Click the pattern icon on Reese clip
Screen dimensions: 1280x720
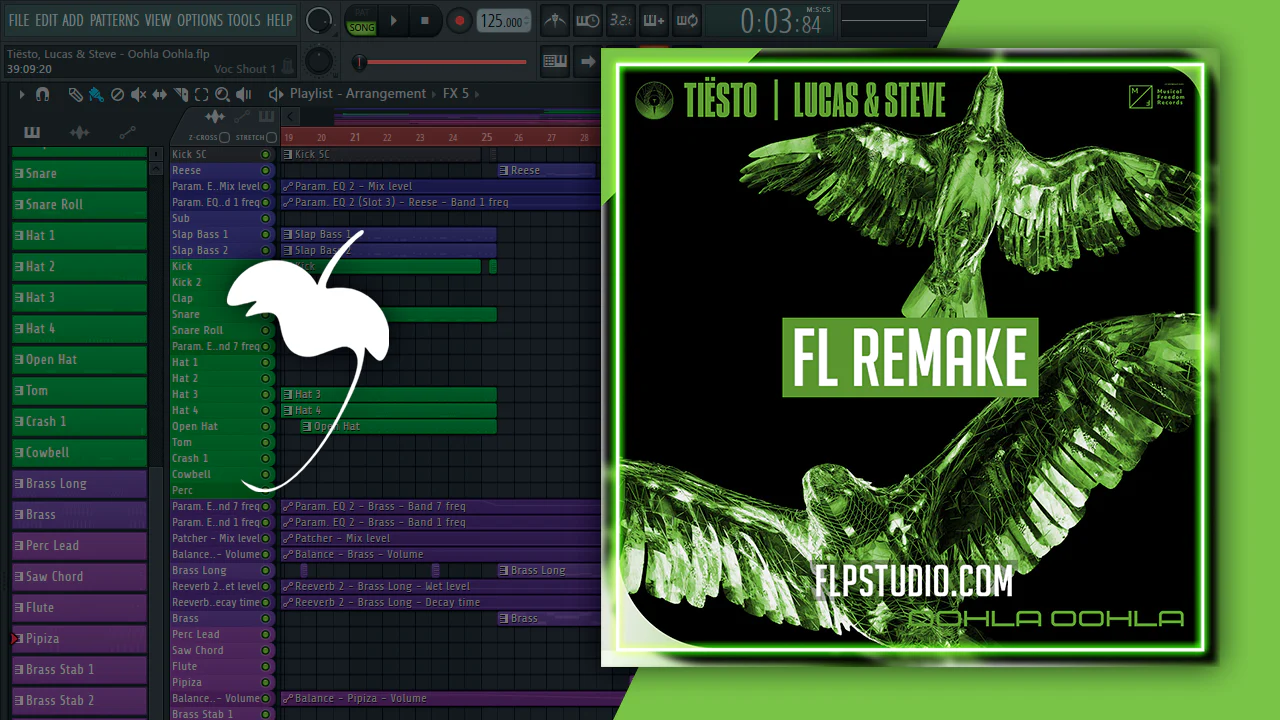(x=504, y=170)
